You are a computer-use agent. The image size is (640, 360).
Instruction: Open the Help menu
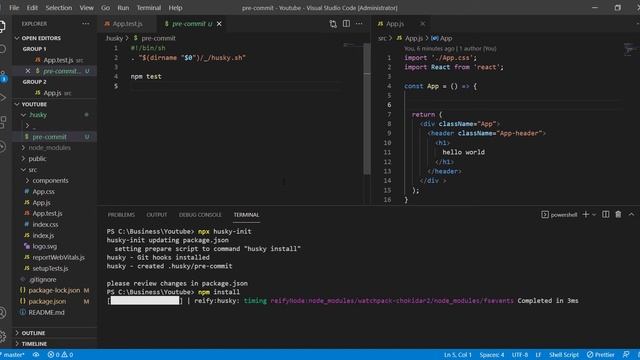[x=176, y=8]
